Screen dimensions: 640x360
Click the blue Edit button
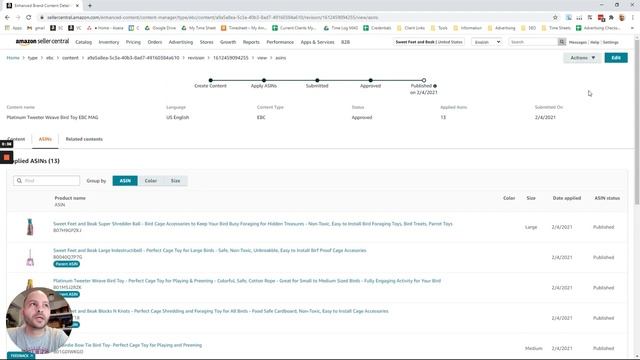(616, 58)
